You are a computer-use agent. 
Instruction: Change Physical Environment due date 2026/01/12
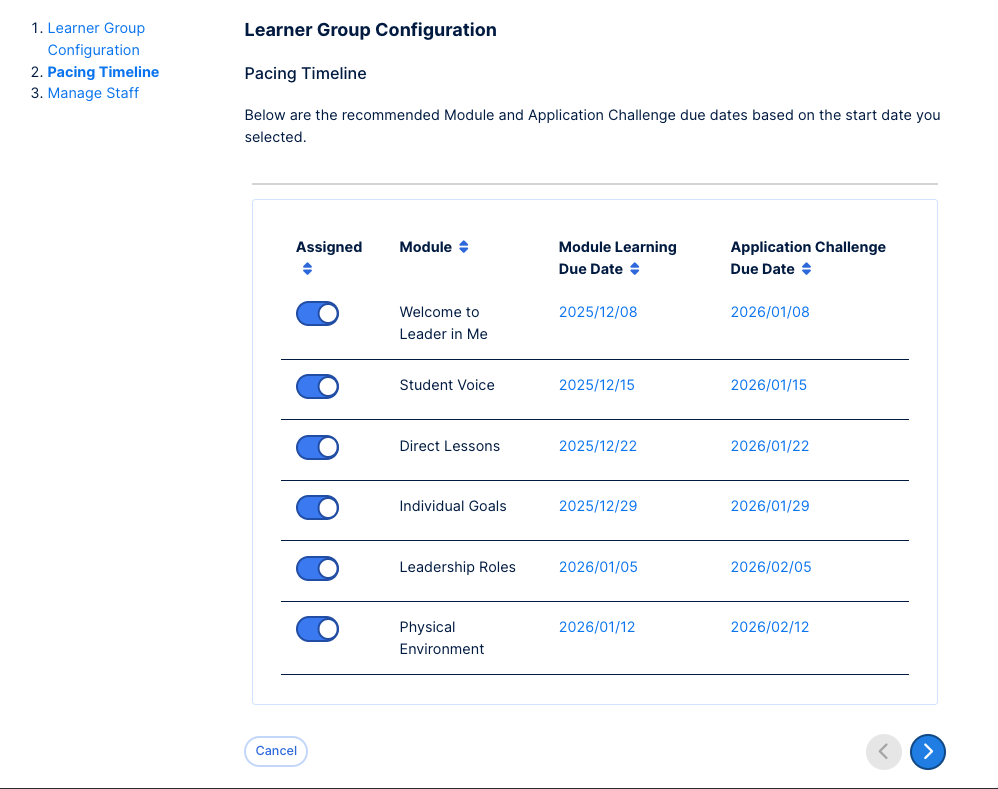click(596, 627)
